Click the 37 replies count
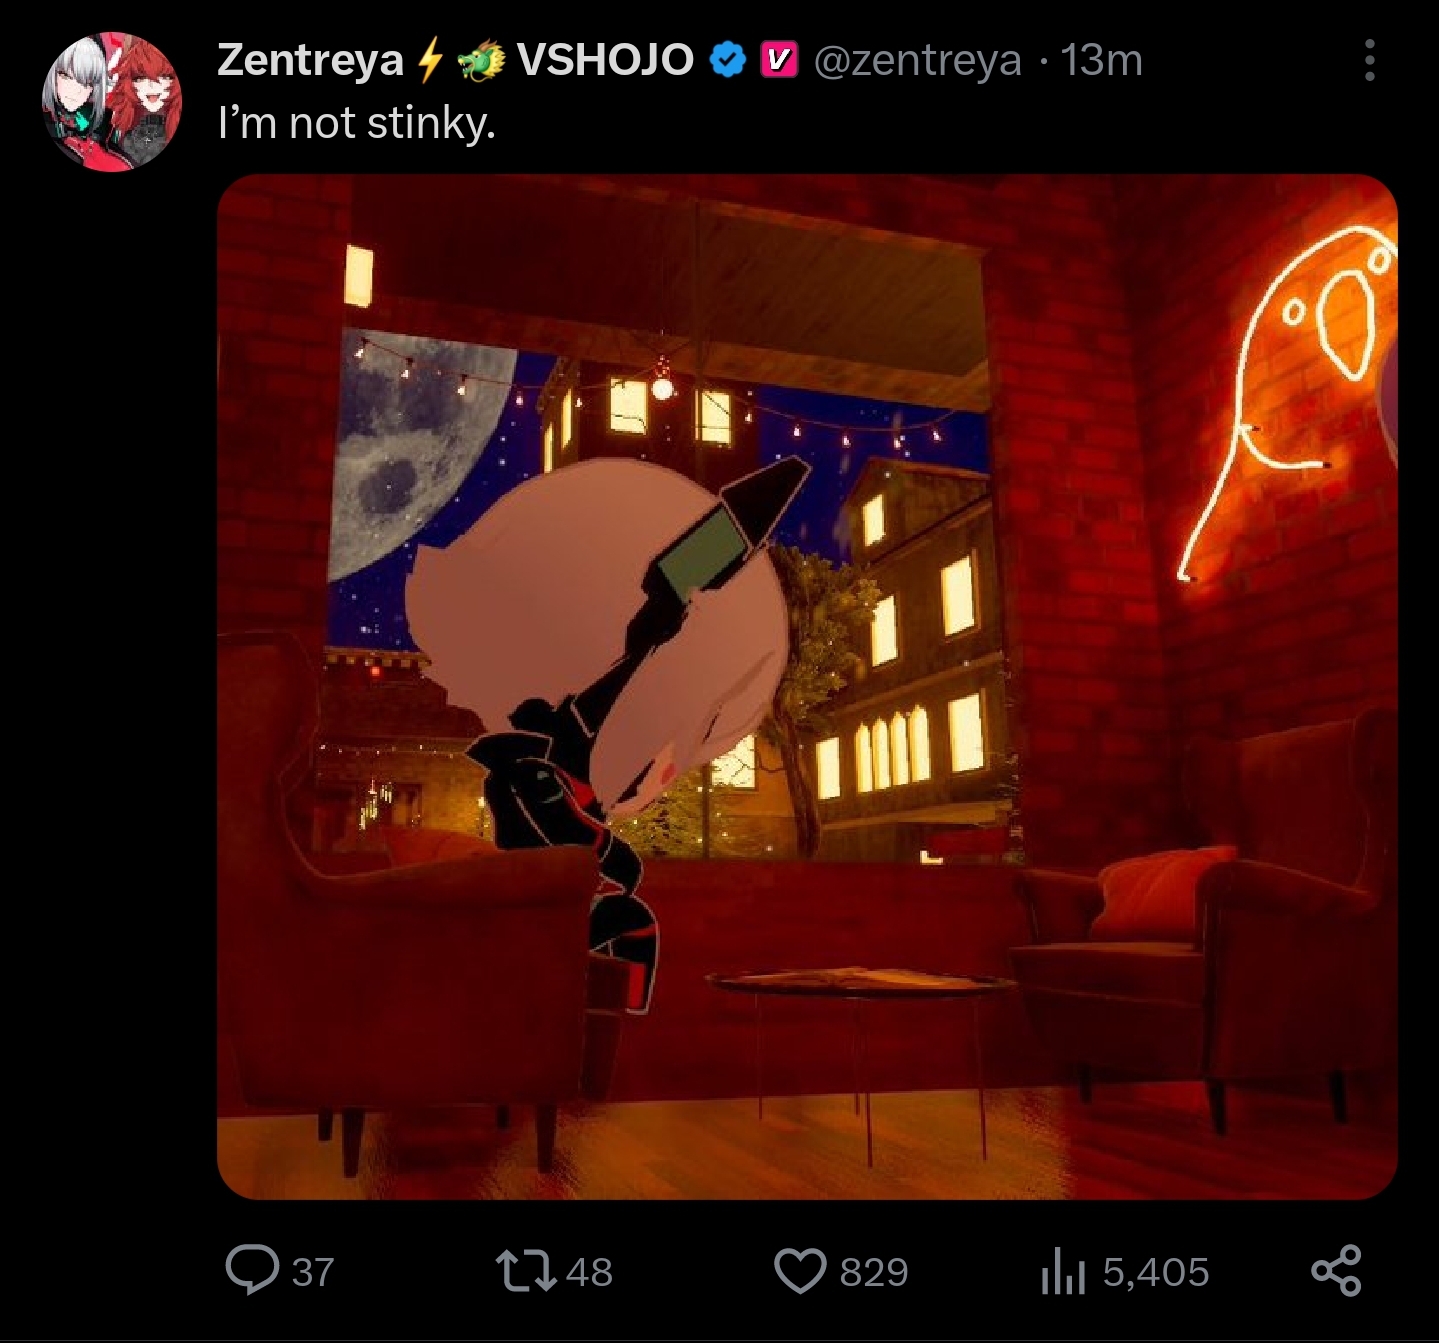 pos(313,1272)
